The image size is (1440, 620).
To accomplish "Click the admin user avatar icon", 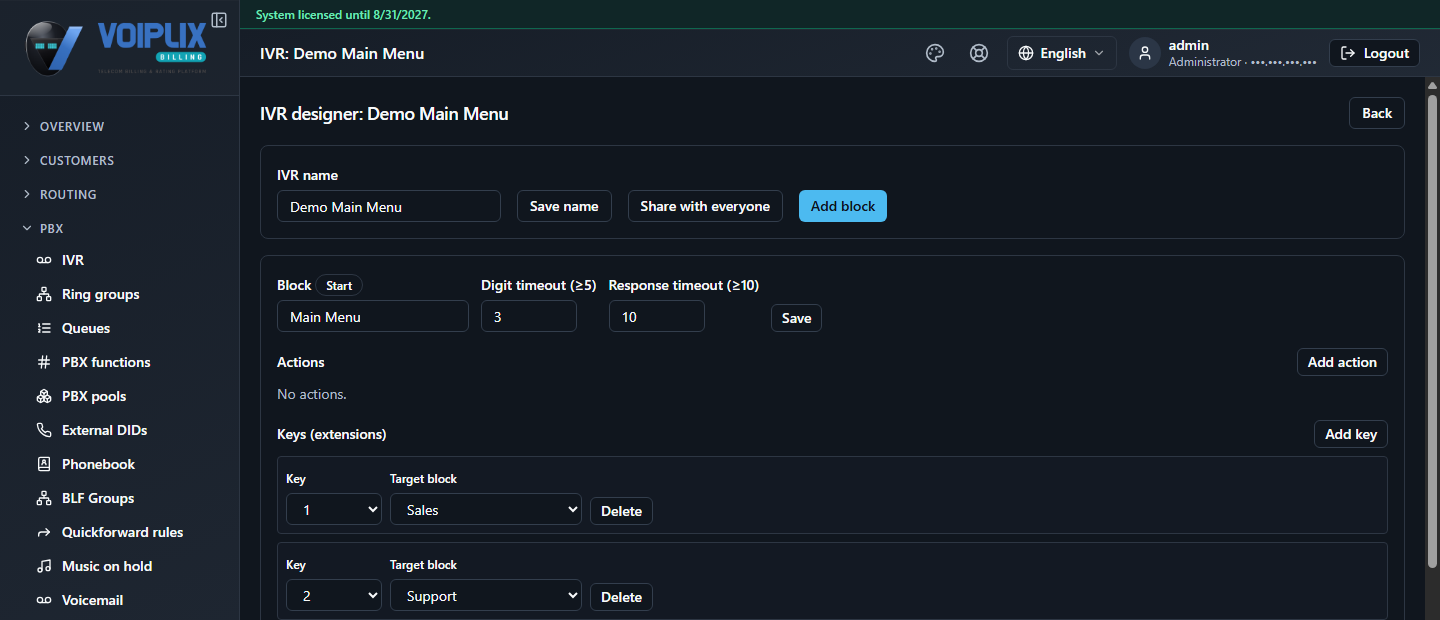I will [1145, 53].
